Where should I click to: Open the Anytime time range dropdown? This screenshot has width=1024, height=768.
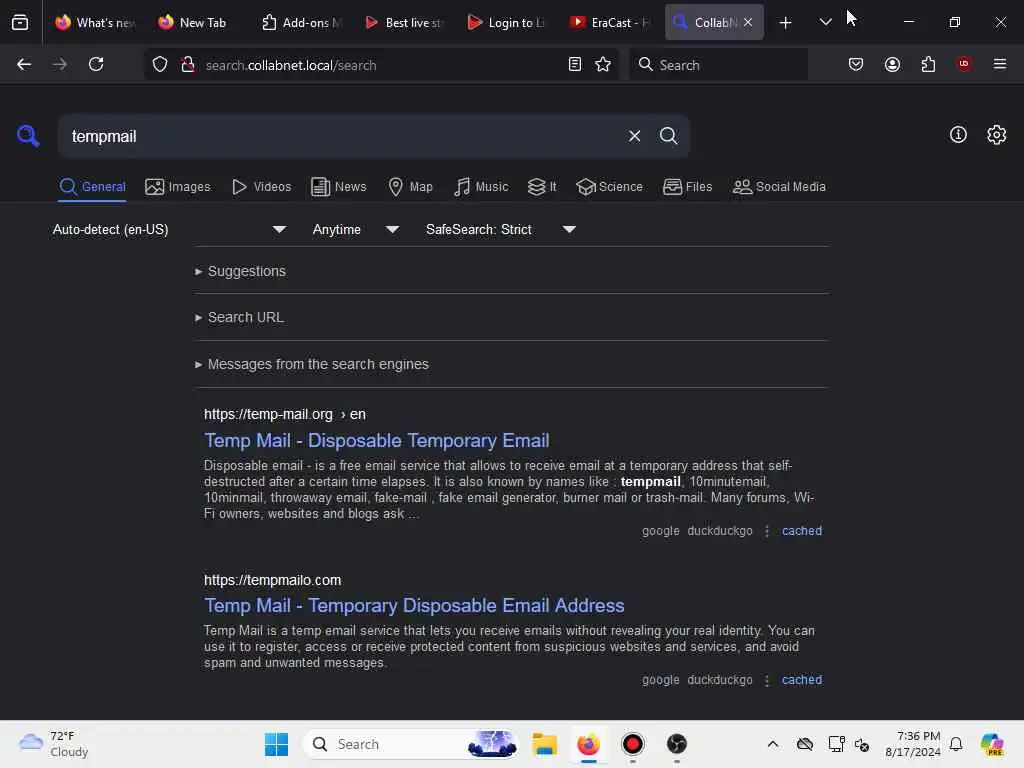coord(355,229)
